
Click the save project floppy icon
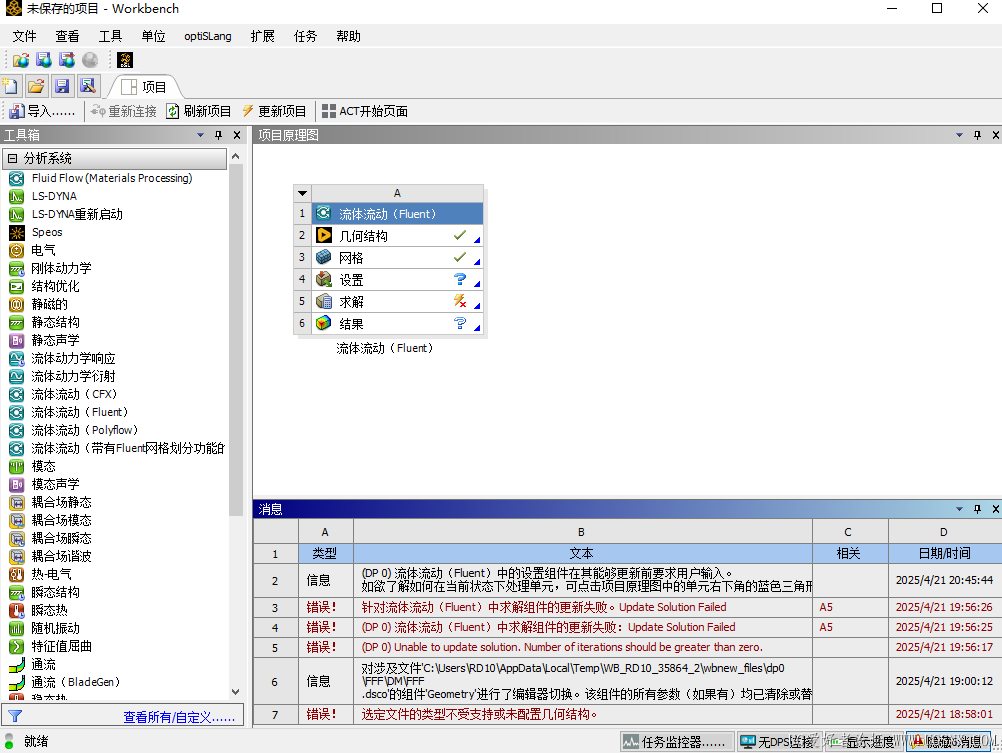click(x=62, y=86)
